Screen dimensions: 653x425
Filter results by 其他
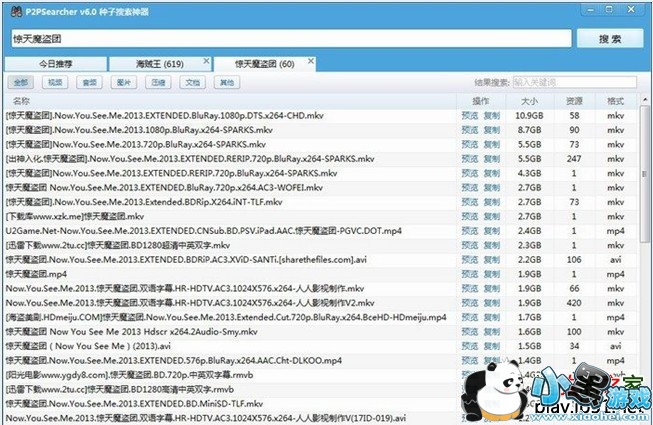(x=227, y=82)
